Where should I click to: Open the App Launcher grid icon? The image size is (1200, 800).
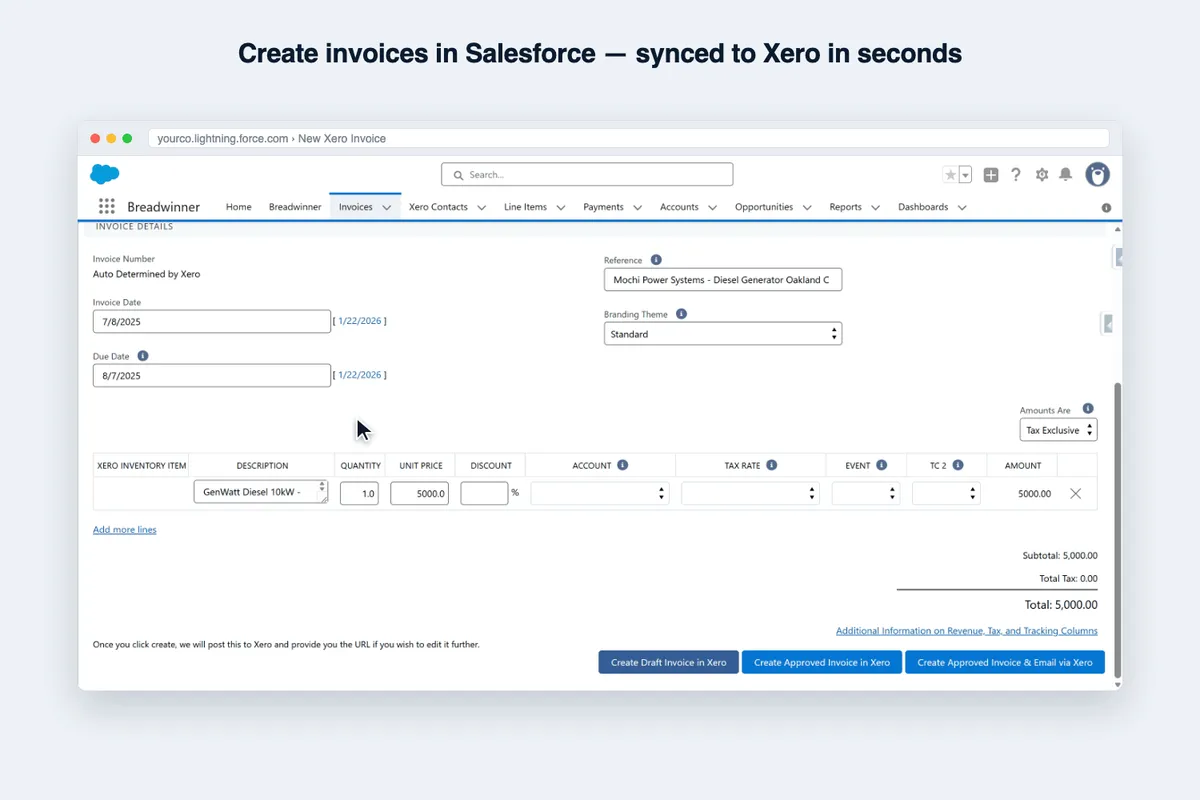106,207
